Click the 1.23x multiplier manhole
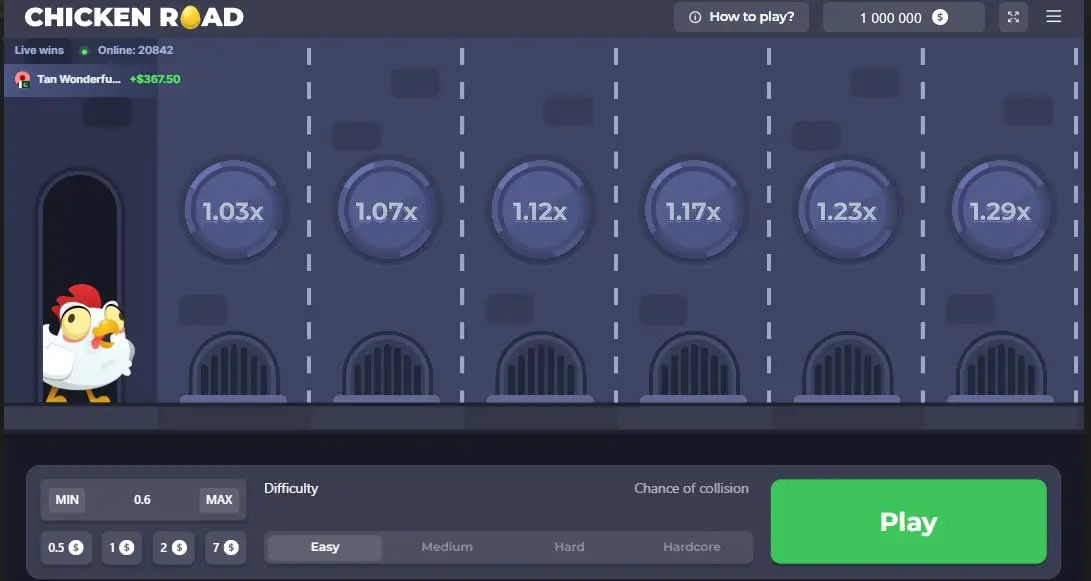Image resolution: width=1091 pixels, height=581 pixels. click(847, 211)
